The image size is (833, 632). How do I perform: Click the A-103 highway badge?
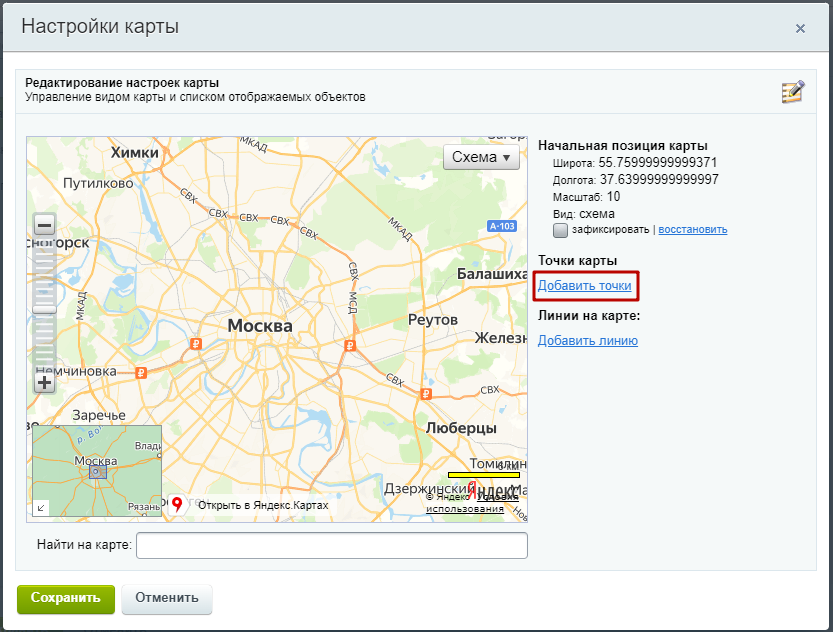coord(502,226)
